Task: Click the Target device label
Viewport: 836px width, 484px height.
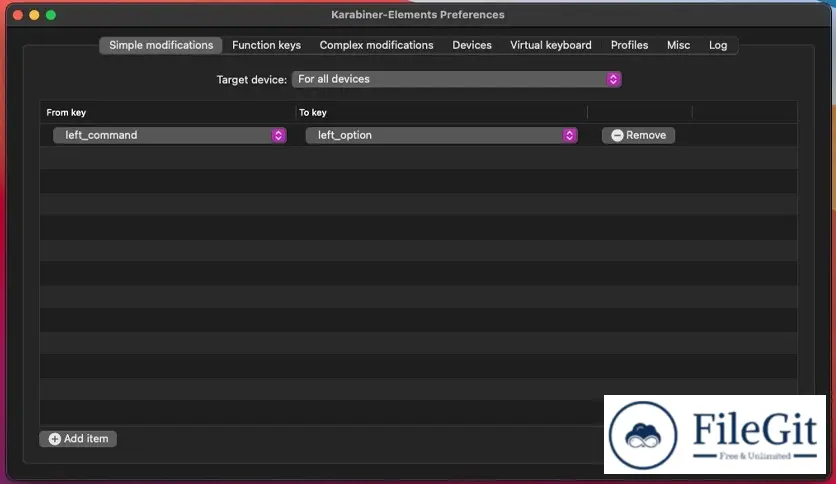Action: [252, 80]
